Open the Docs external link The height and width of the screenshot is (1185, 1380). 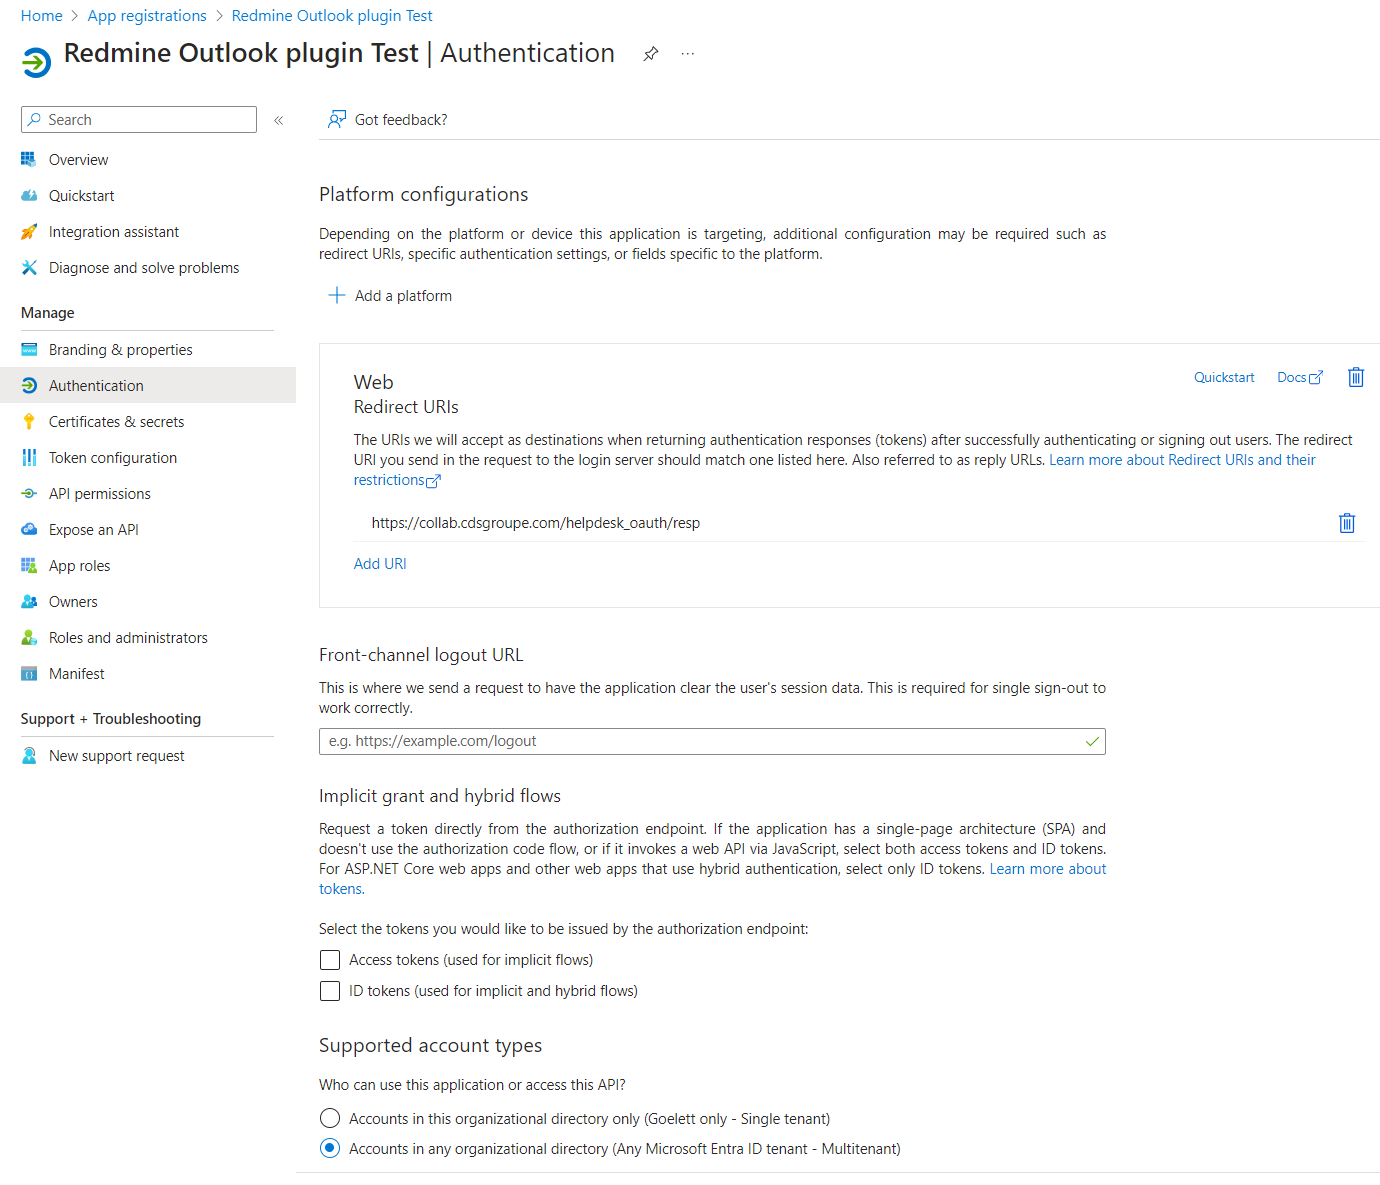tap(1300, 377)
